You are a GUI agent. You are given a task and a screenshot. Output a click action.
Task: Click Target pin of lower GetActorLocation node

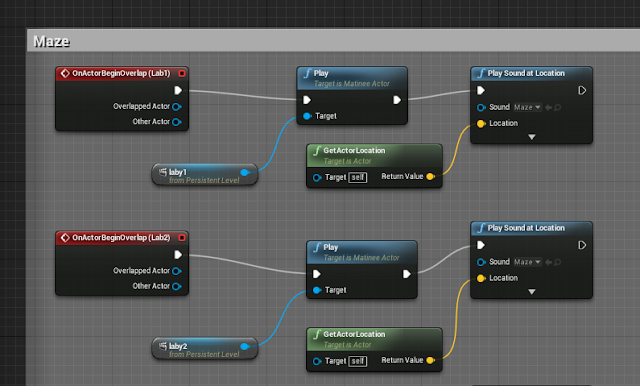pos(317,362)
